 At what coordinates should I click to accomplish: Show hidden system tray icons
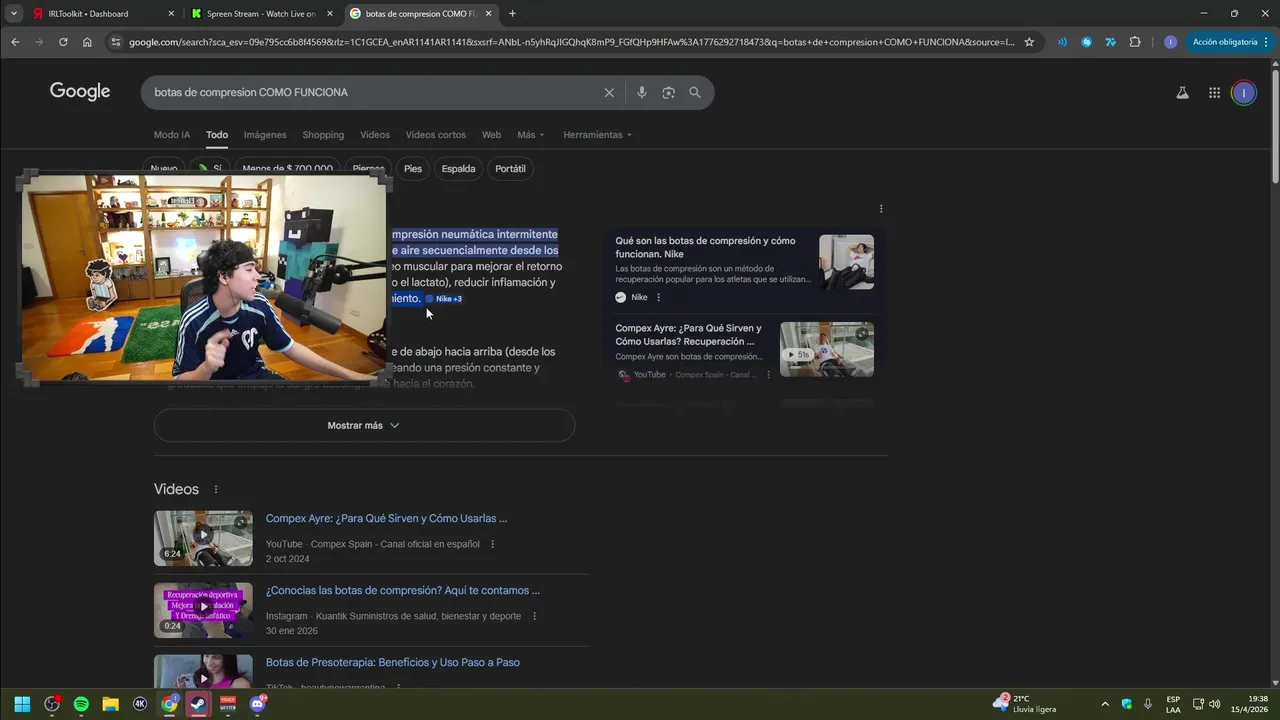point(1105,704)
